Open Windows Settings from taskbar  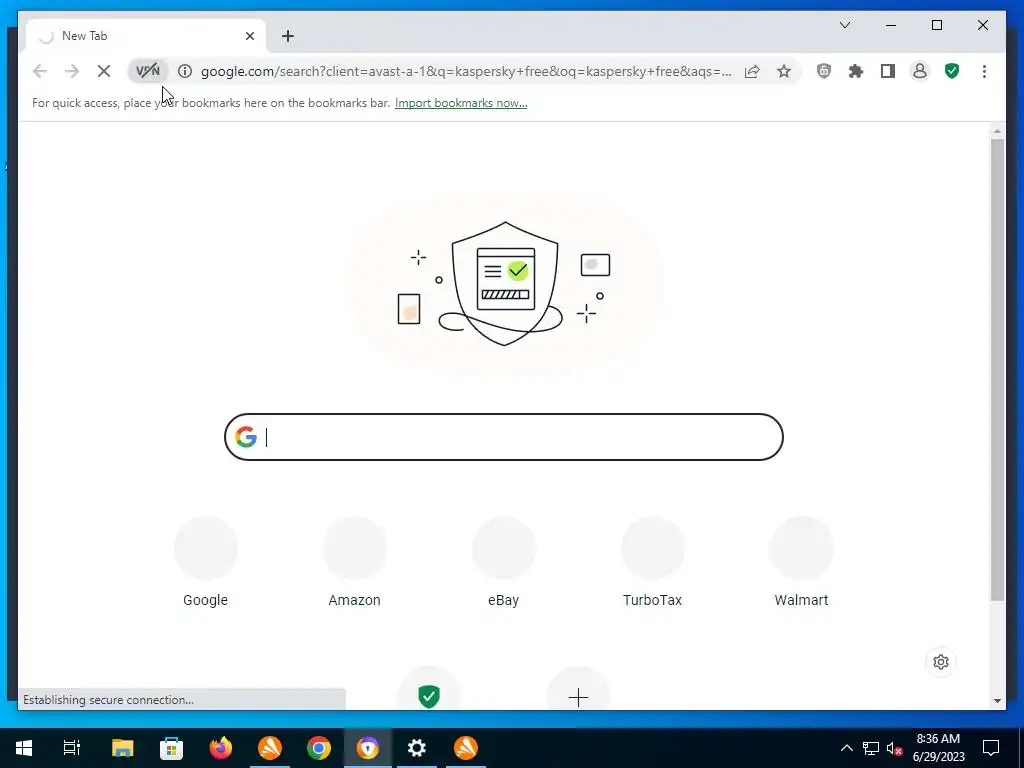coord(417,748)
